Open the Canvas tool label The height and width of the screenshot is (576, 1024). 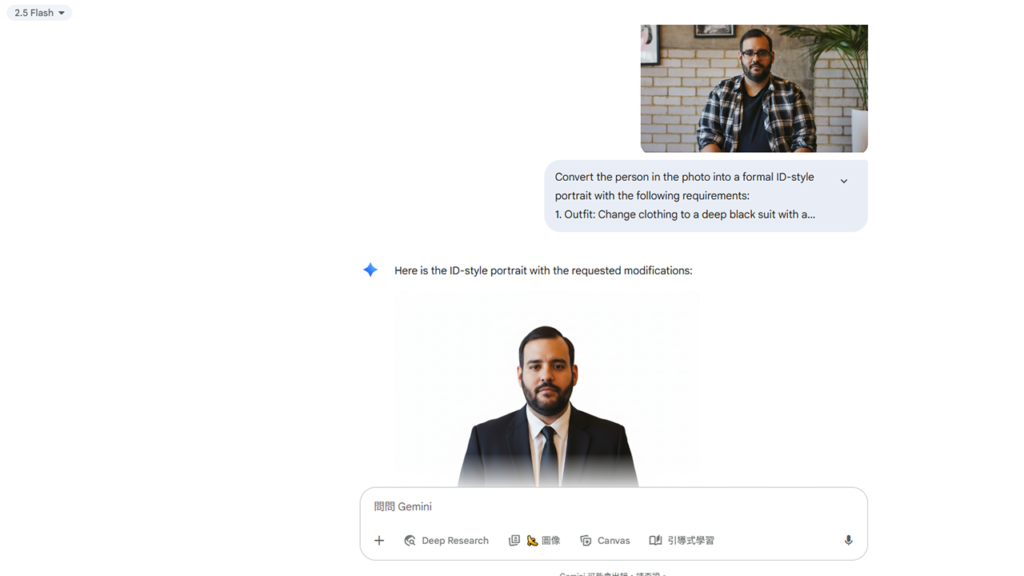tap(614, 540)
